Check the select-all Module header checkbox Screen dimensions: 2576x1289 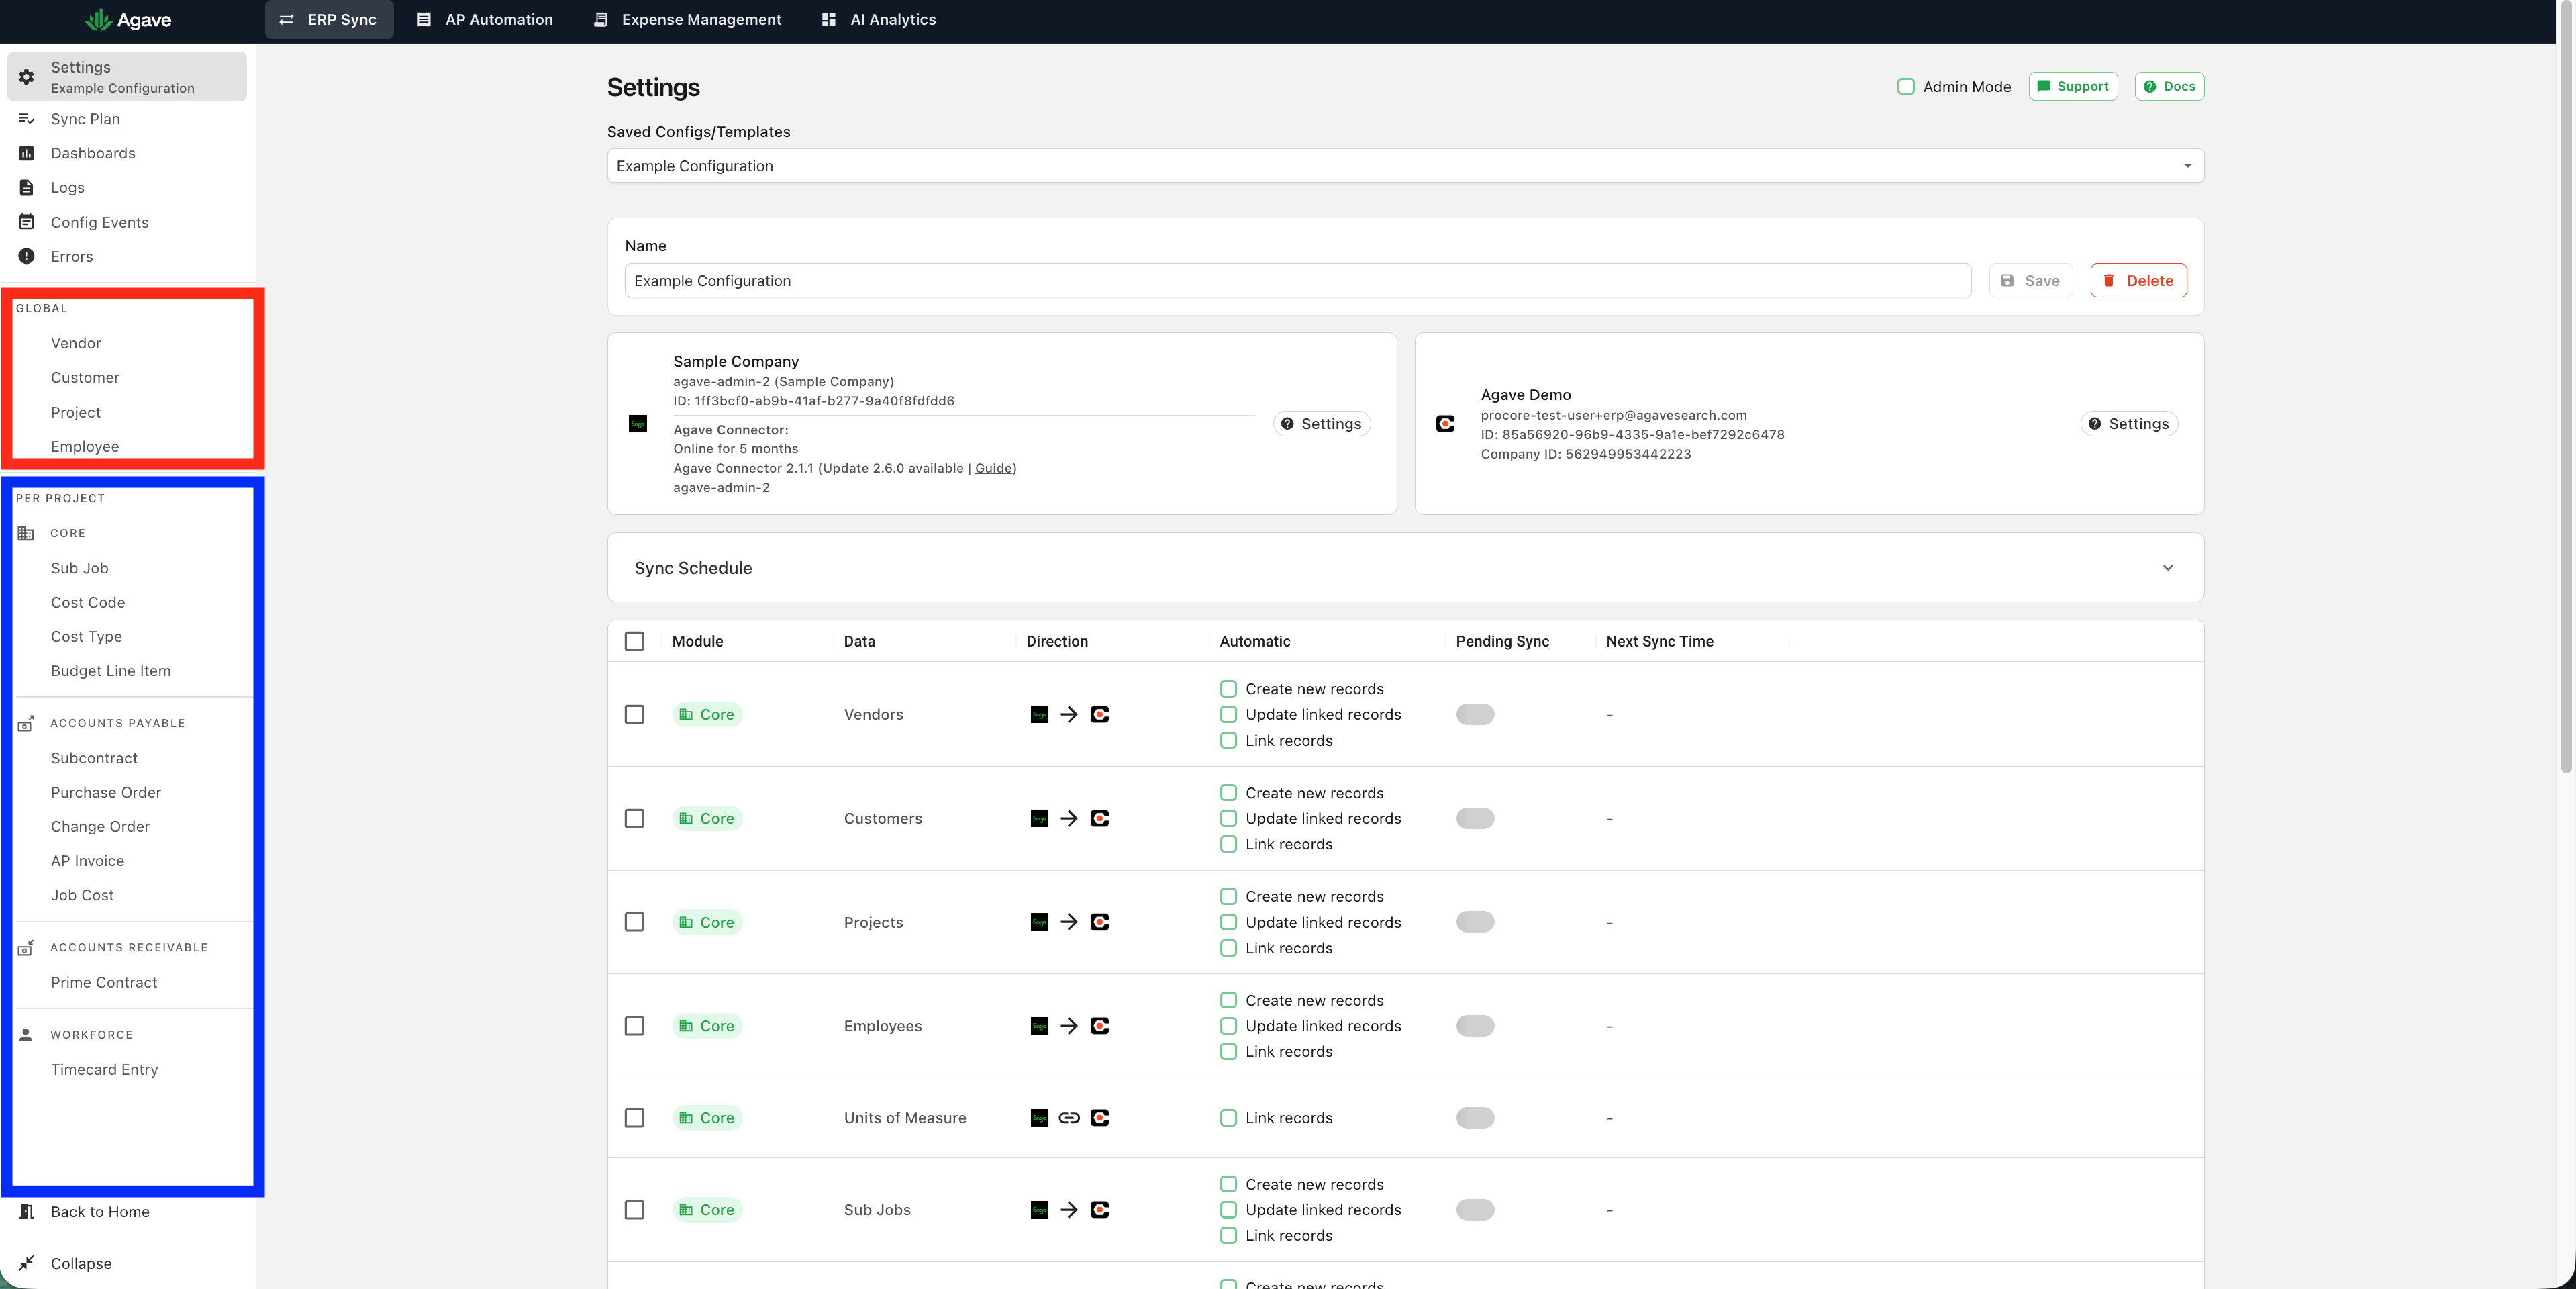pyautogui.click(x=634, y=641)
